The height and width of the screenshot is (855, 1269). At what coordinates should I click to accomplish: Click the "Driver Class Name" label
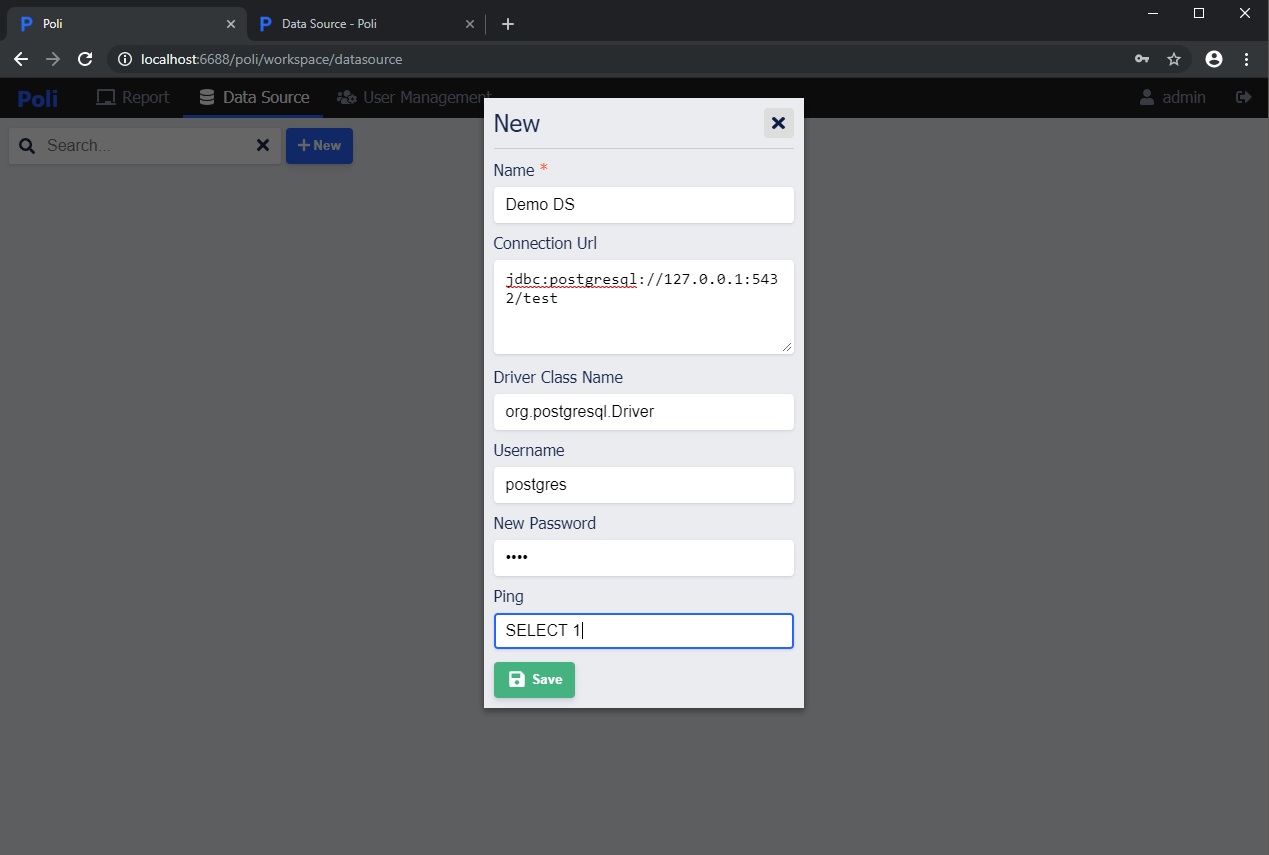click(558, 378)
